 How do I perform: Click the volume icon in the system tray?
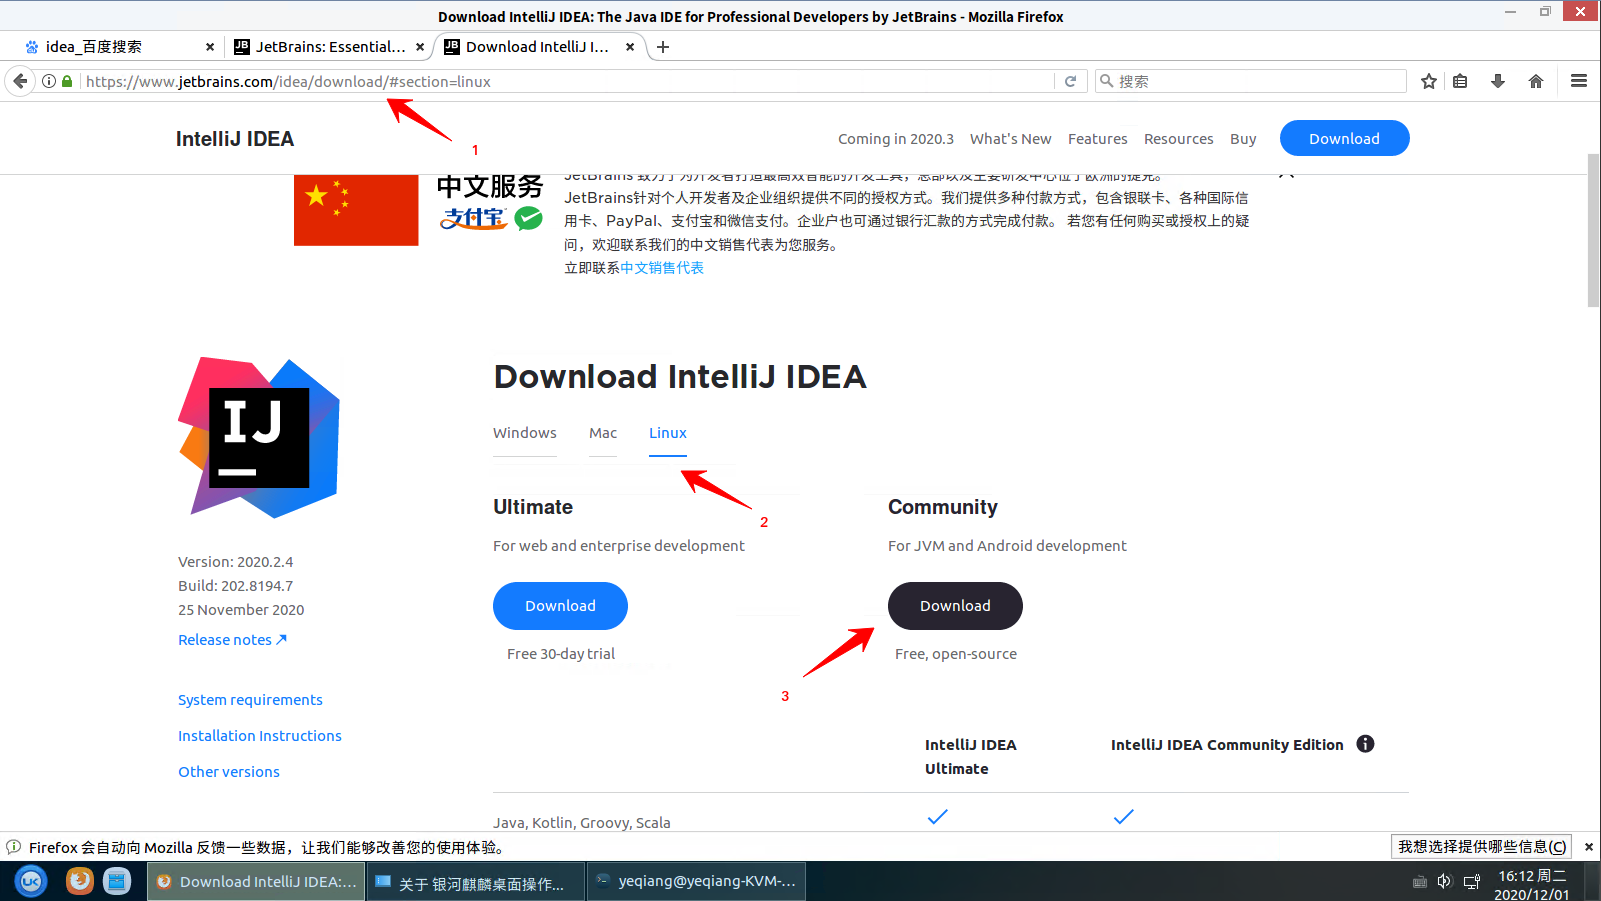[x=1444, y=881]
